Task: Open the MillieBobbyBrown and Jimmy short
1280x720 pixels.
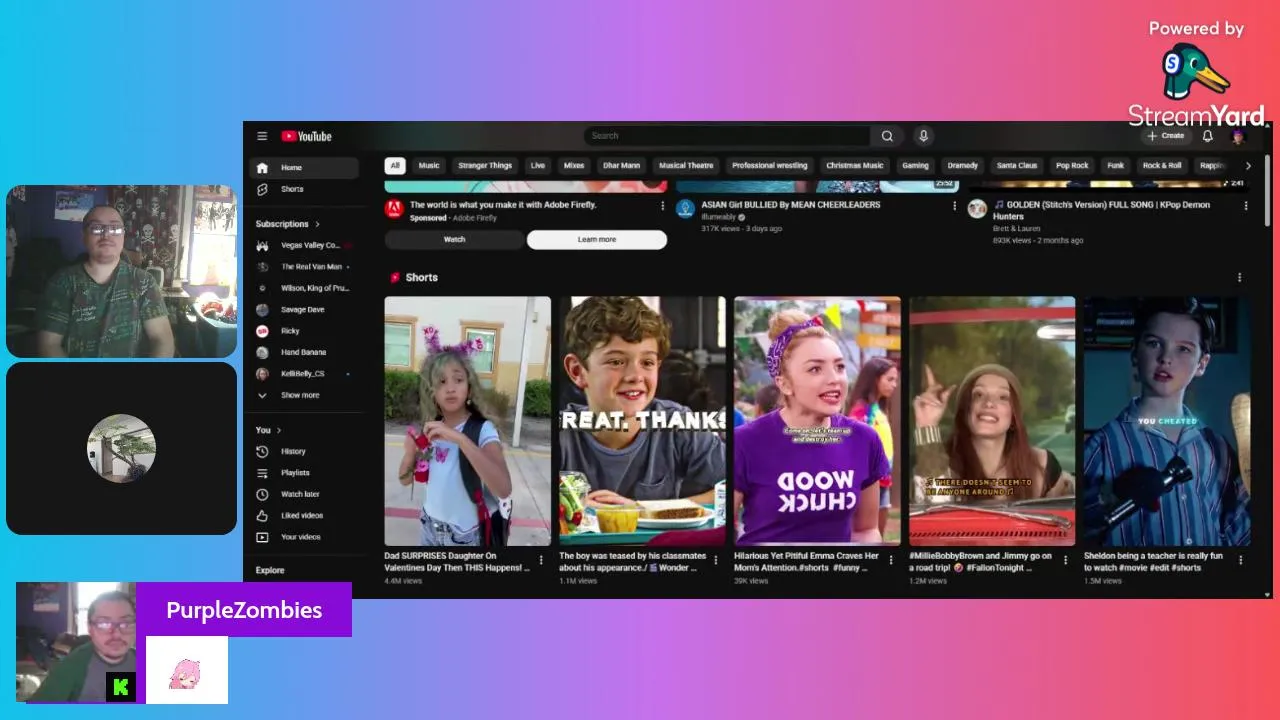Action: pos(992,421)
